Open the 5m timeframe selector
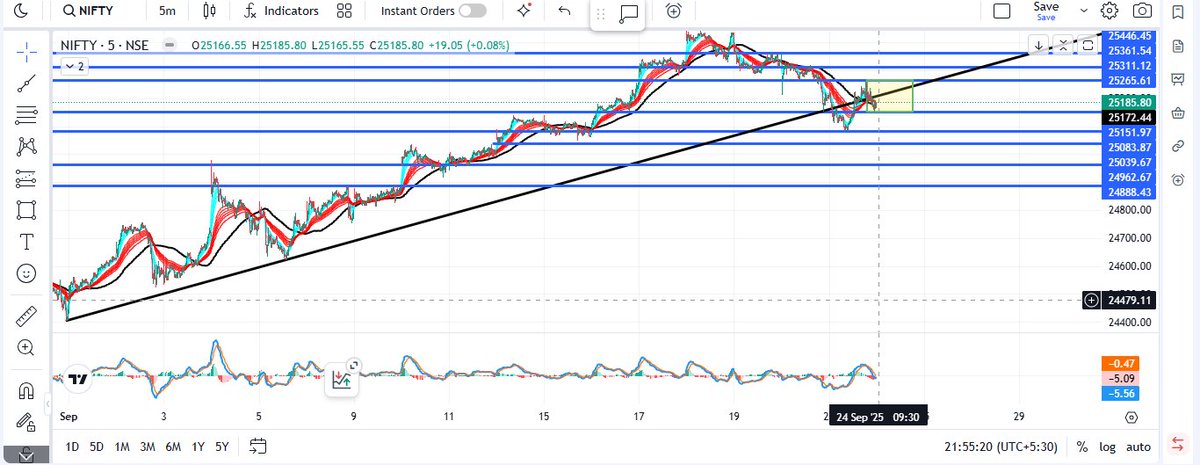1200x465 pixels. (167, 11)
